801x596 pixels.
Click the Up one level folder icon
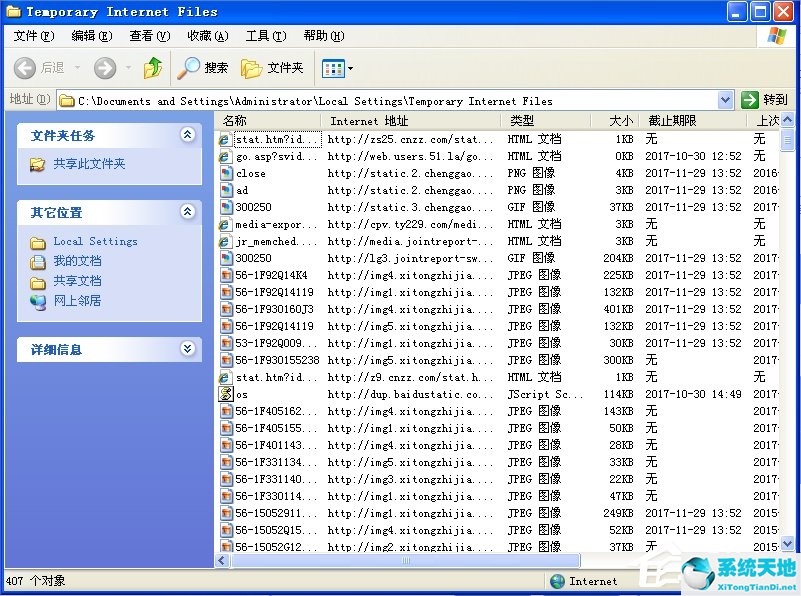coord(152,68)
